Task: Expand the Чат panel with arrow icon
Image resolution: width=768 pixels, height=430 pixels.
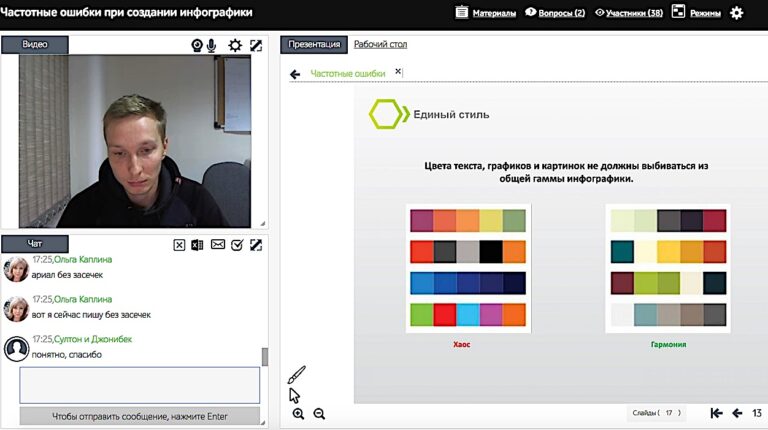Action: pos(256,245)
